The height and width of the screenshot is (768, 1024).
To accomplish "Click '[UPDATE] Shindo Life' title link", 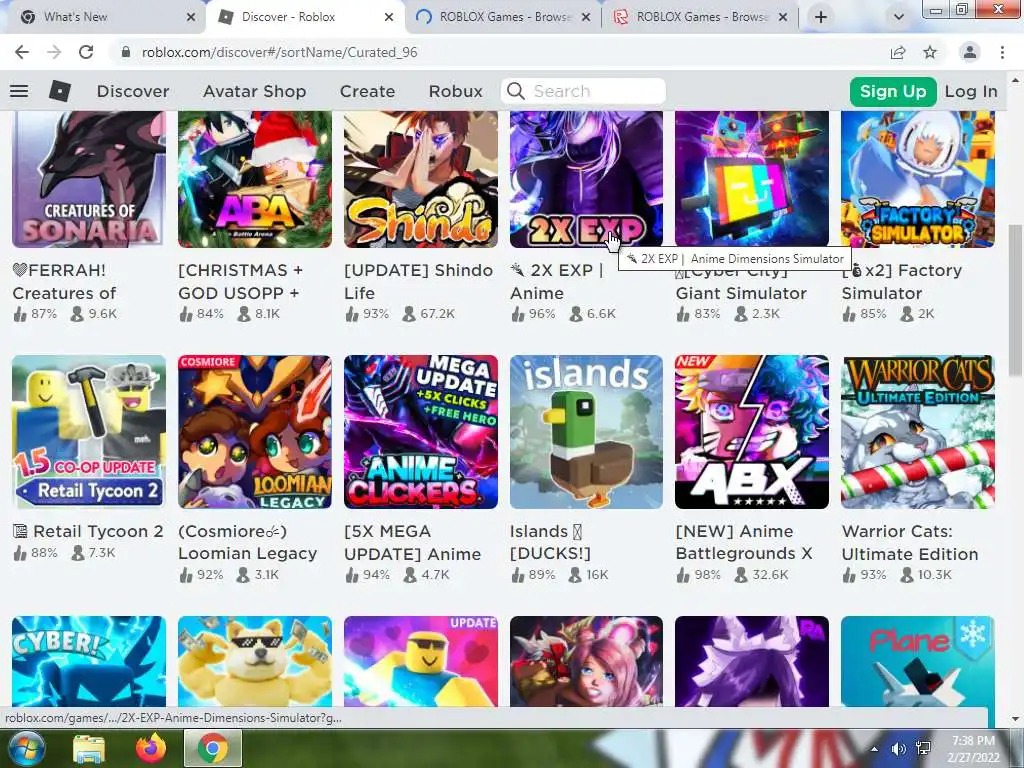I will (x=419, y=281).
